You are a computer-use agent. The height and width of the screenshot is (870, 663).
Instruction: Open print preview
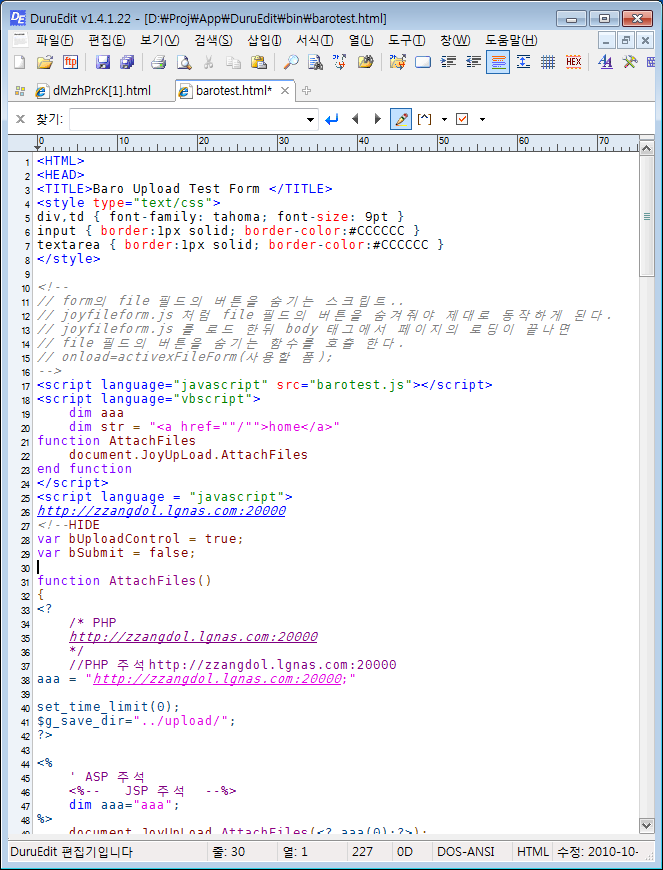(x=184, y=62)
